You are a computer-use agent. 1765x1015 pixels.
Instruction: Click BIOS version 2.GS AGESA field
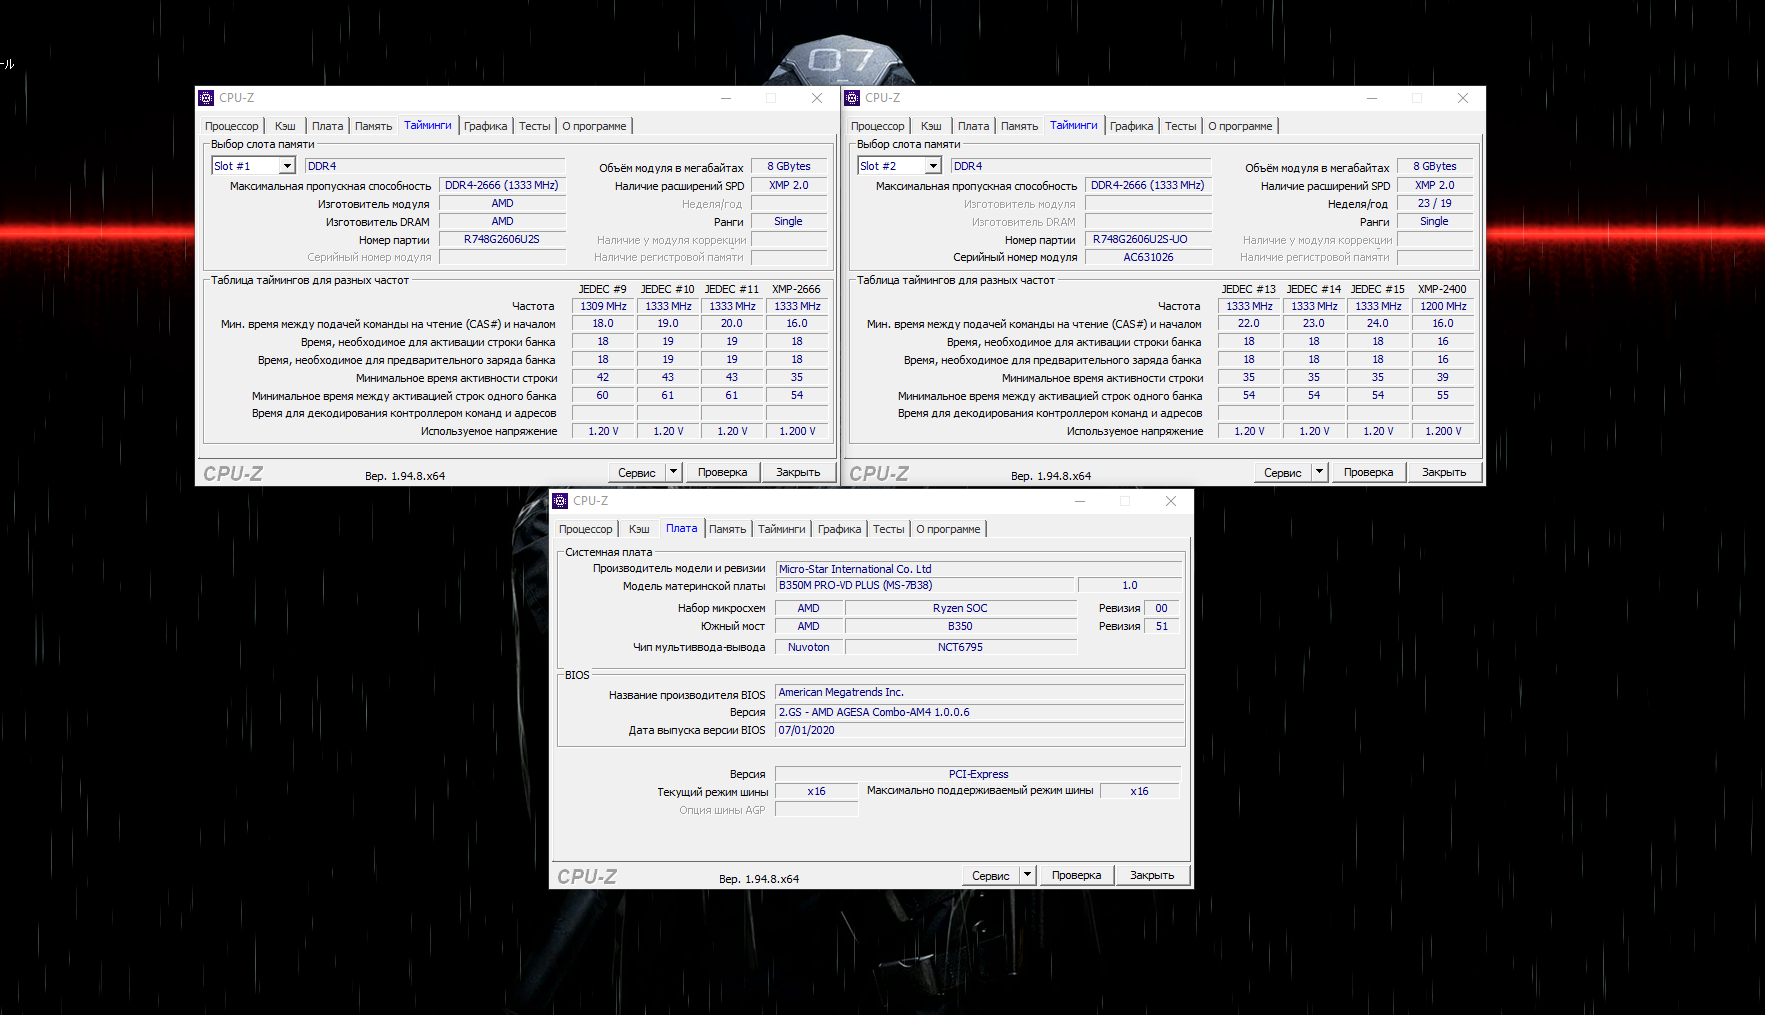979,712
